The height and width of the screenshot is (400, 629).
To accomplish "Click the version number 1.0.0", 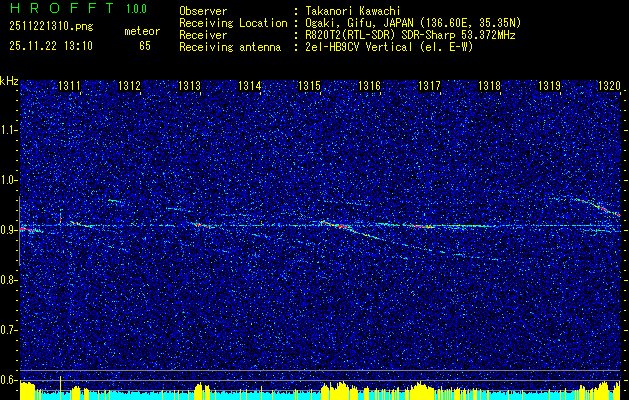I will (x=136, y=9).
